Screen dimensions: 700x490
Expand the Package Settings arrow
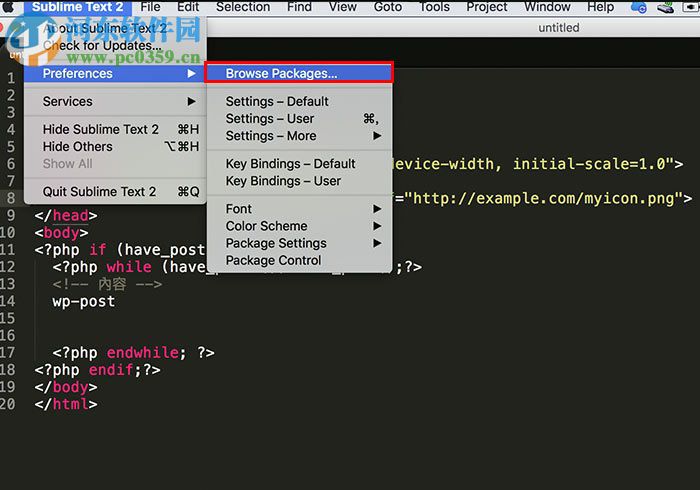pyautogui.click(x=377, y=243)
